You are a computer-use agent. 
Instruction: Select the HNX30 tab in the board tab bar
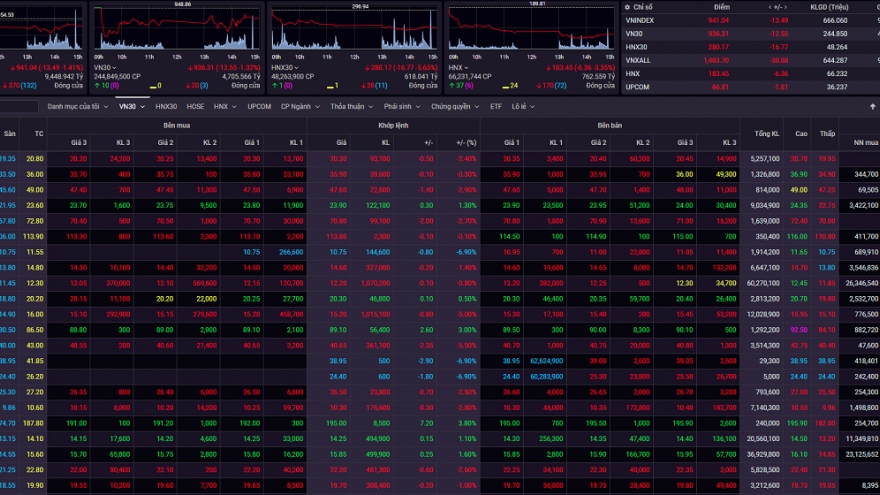(166, 106)
